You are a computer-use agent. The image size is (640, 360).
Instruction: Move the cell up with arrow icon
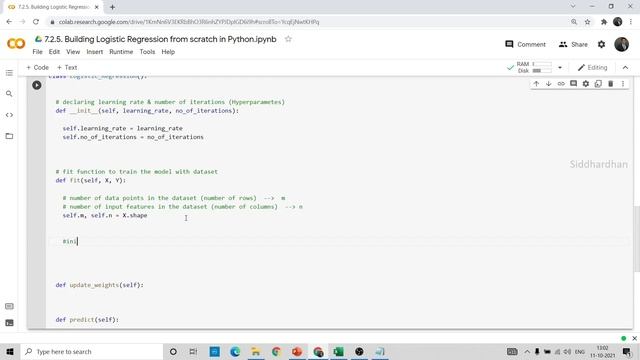tap(536, 84)
